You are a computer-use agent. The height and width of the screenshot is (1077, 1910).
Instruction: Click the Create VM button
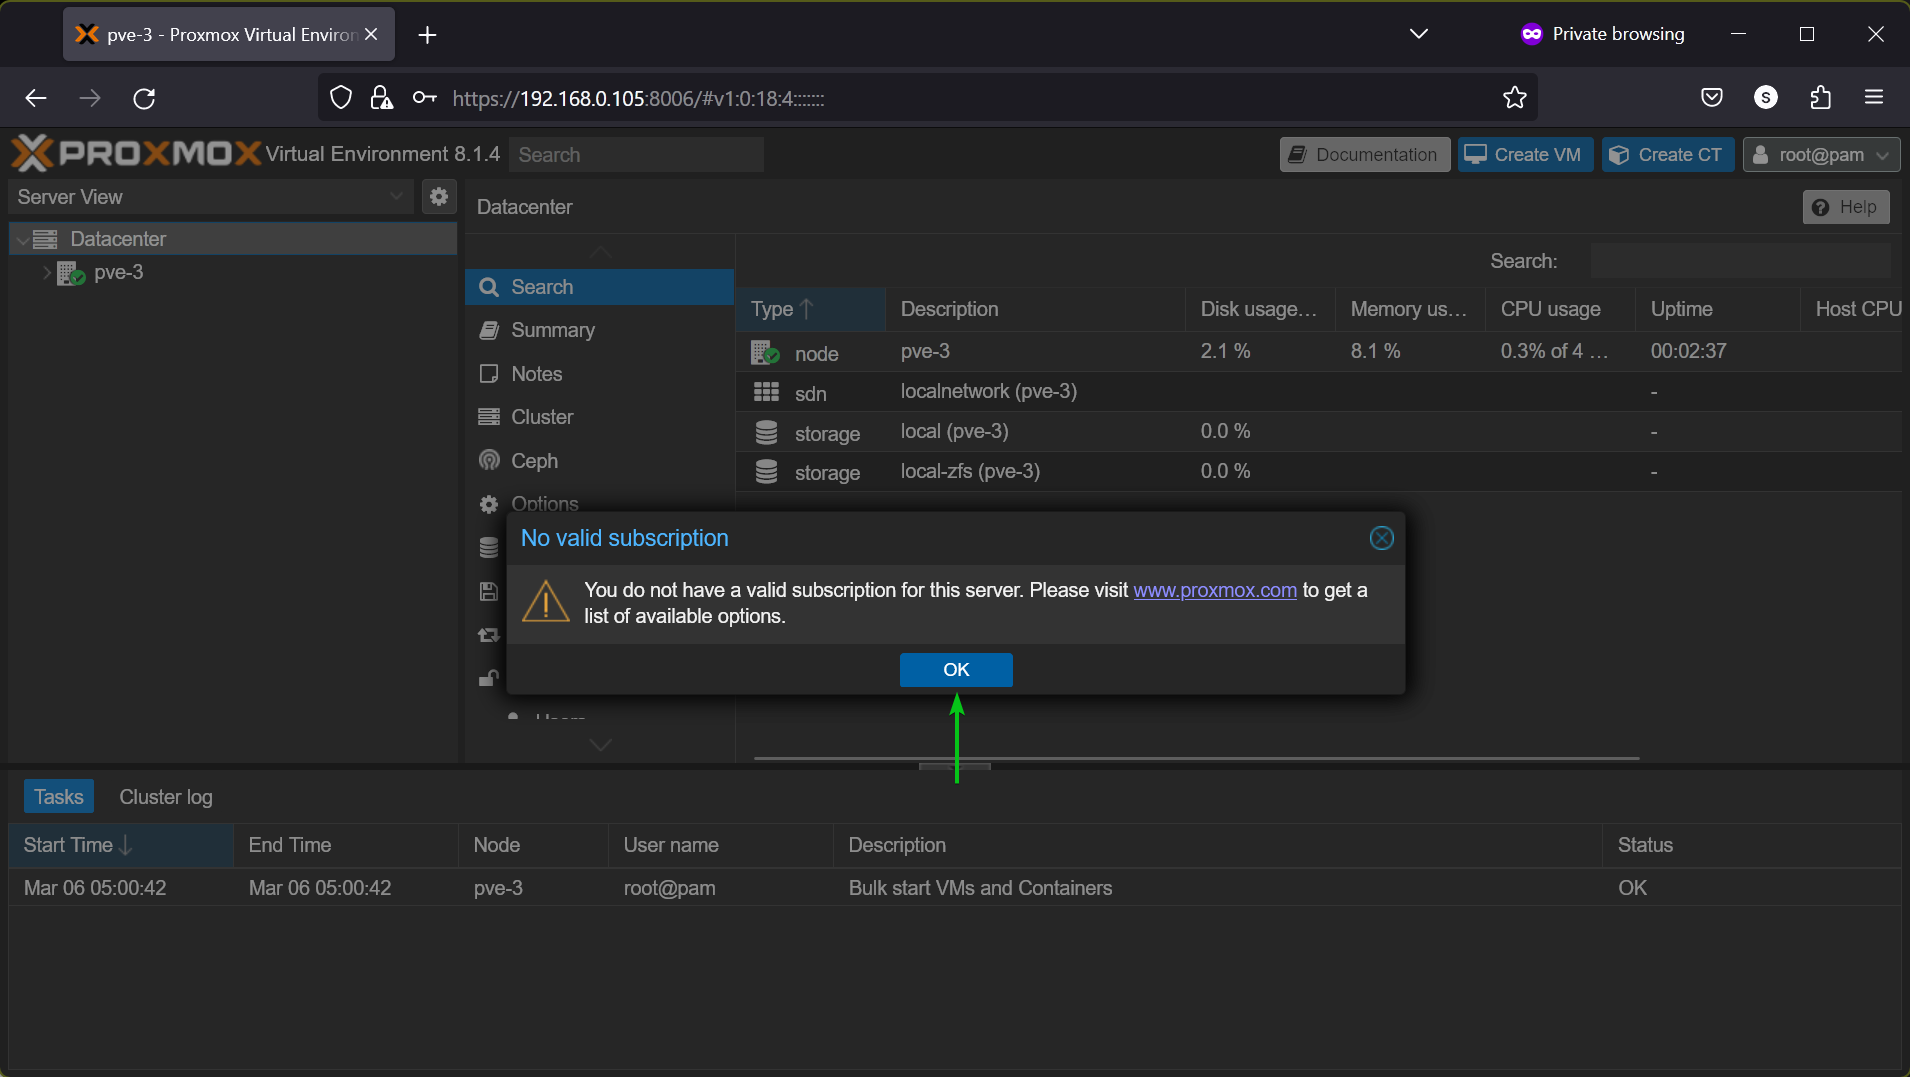[1525, 155]
